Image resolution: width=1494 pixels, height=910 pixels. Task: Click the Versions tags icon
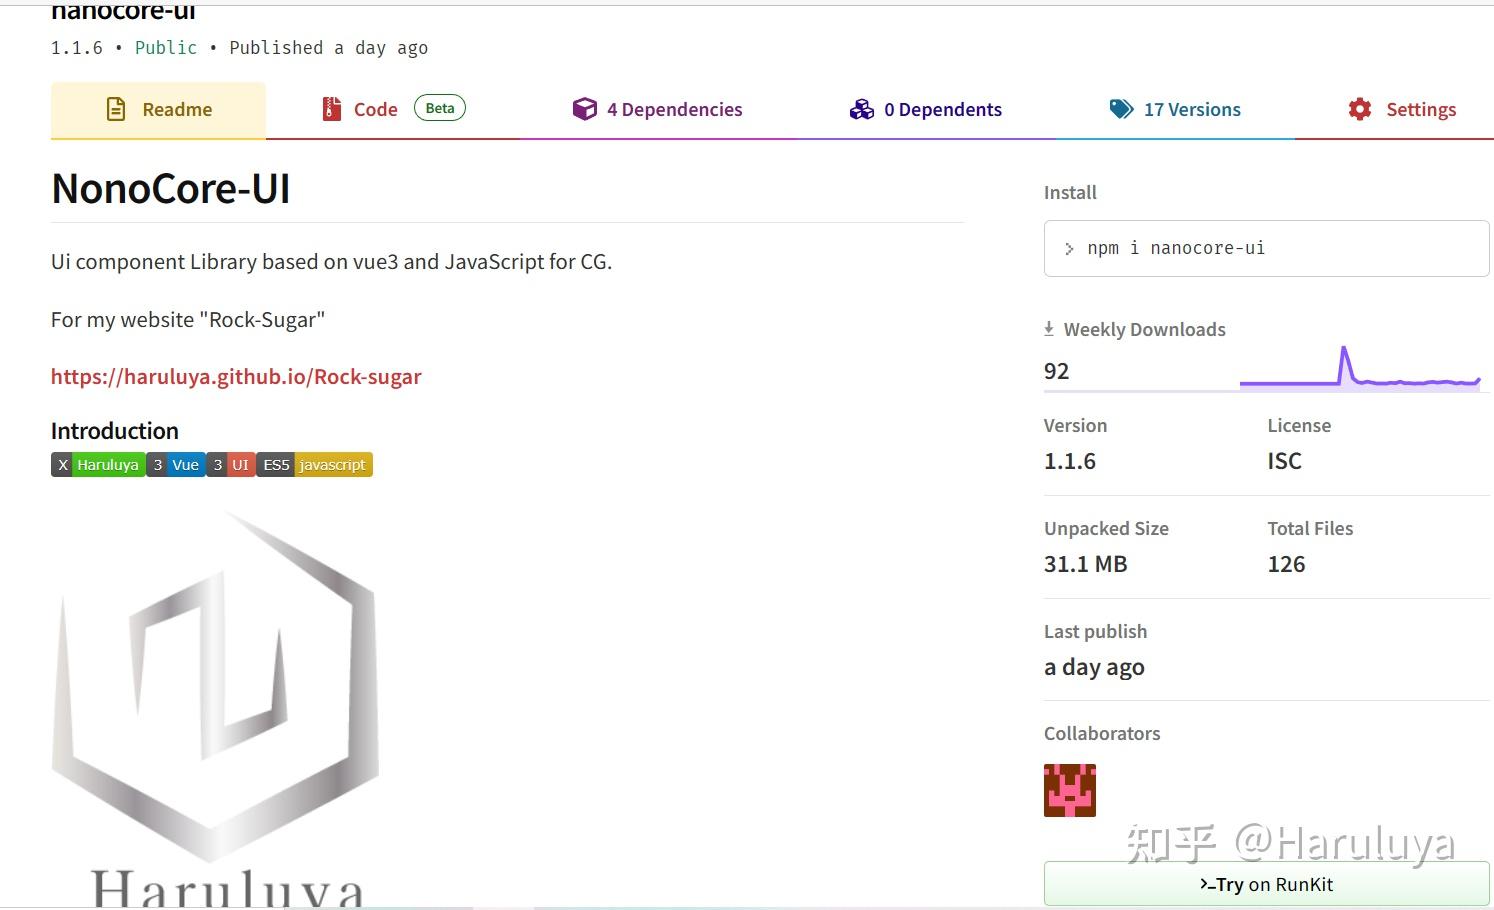(x=1121, y=109)
